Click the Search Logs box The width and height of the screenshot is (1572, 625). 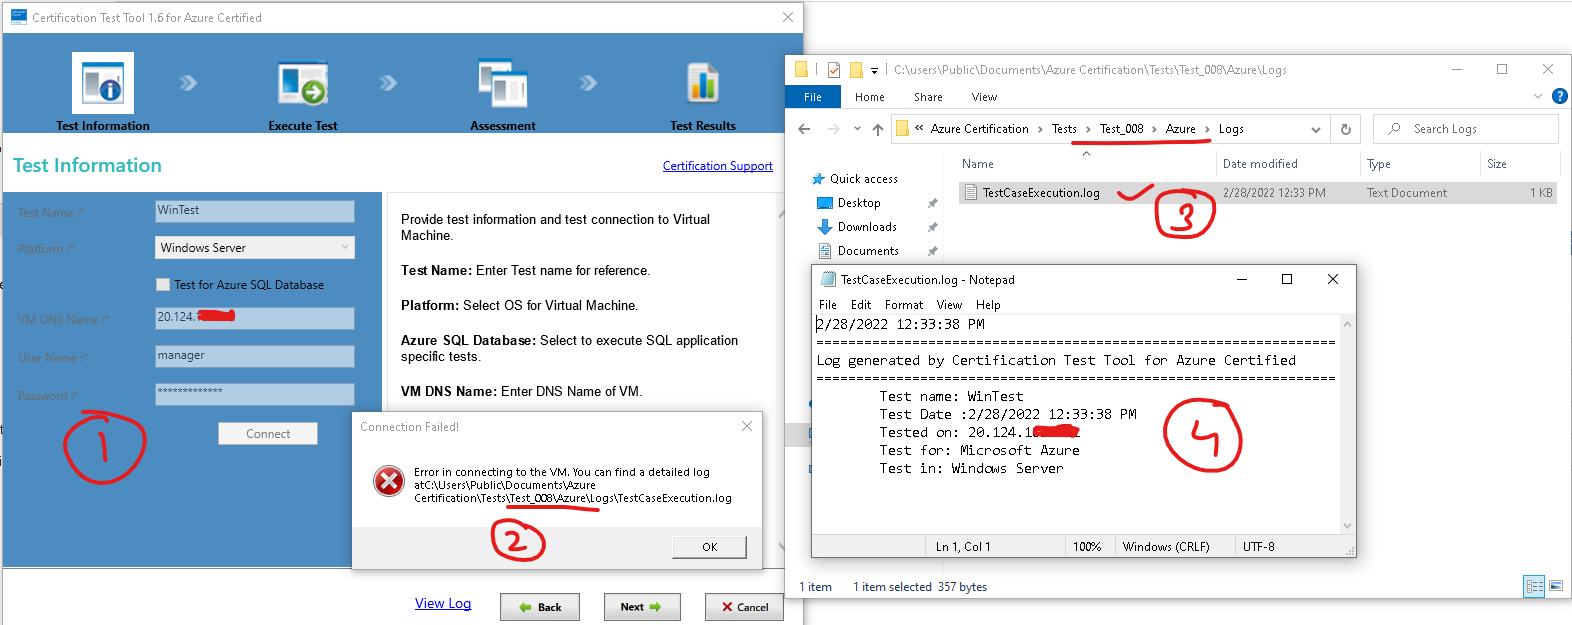[x=1466, y=129]
